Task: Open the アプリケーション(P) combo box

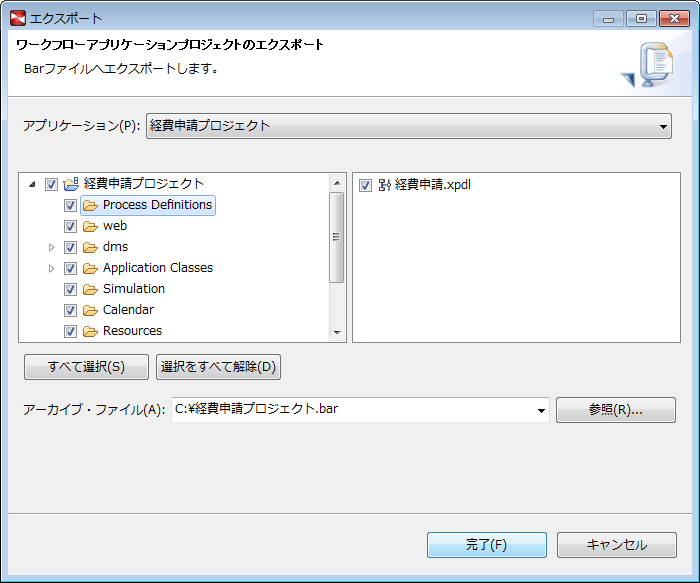Action: coord(408,126)
